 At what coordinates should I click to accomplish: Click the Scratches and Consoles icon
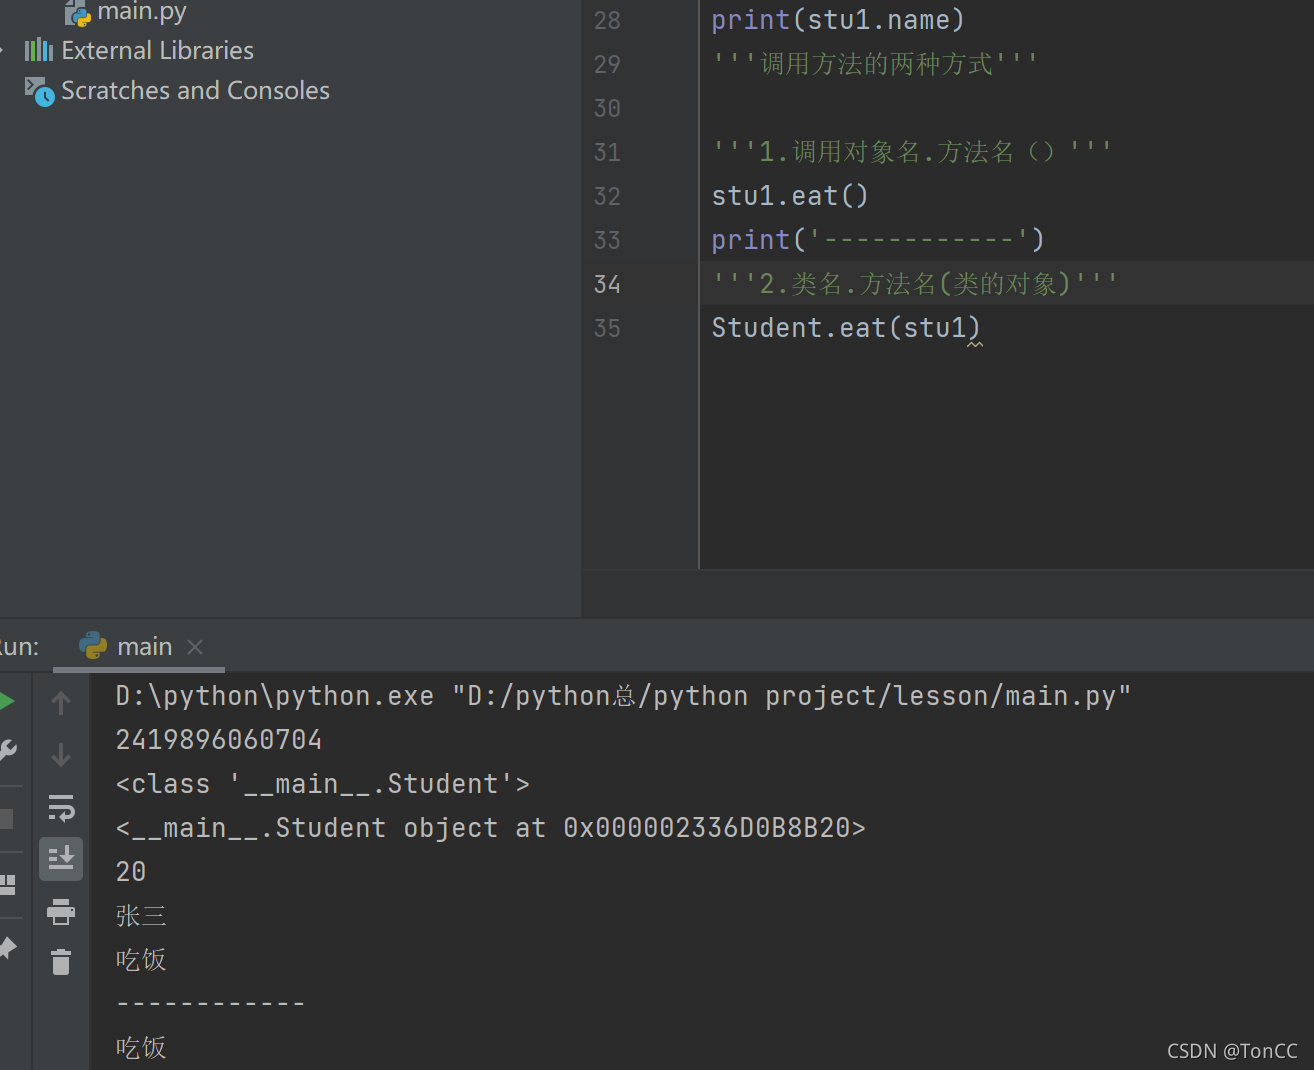39,91
